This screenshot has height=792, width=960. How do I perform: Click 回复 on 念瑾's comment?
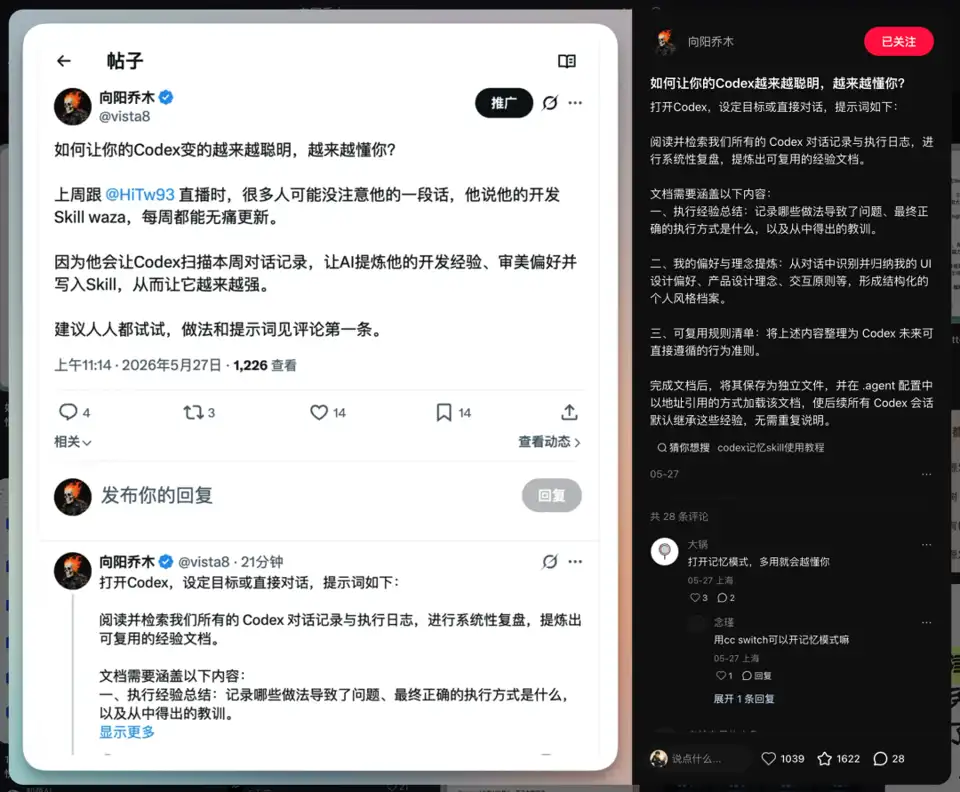[x=757, y=676]
